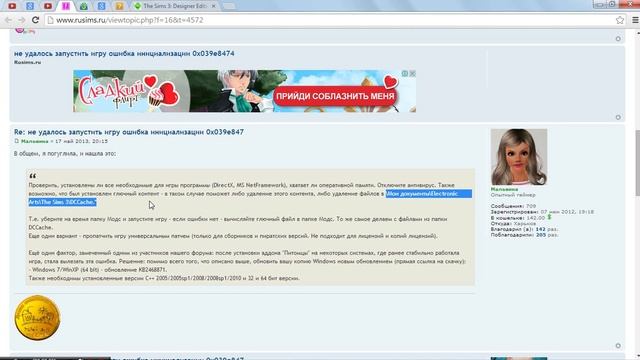Switch to The Sims 3: Designer Edition tab
The image size is (640, 360).
click(x=176, y=6)
